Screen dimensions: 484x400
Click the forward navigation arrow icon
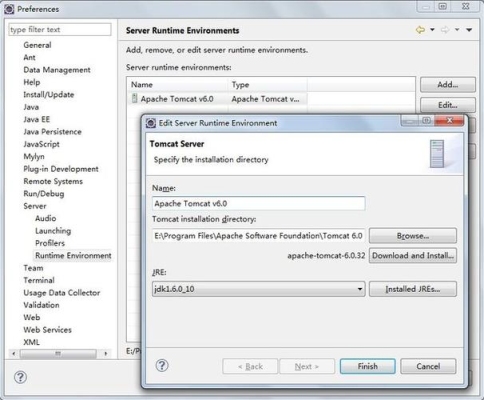tap(445, 30)
